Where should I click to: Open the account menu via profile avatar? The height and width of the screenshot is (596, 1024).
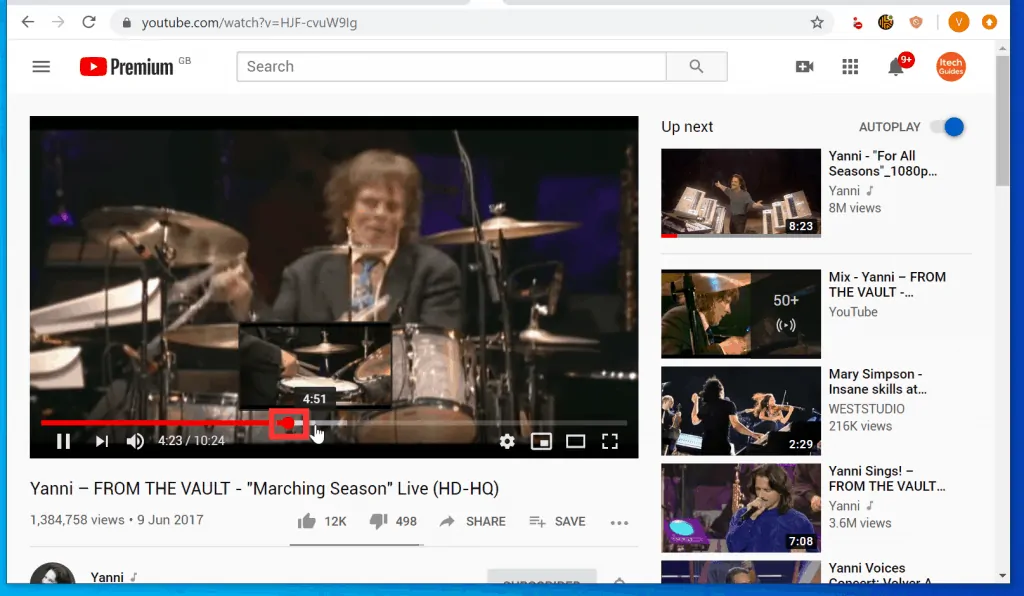click(x=950, y=66)
